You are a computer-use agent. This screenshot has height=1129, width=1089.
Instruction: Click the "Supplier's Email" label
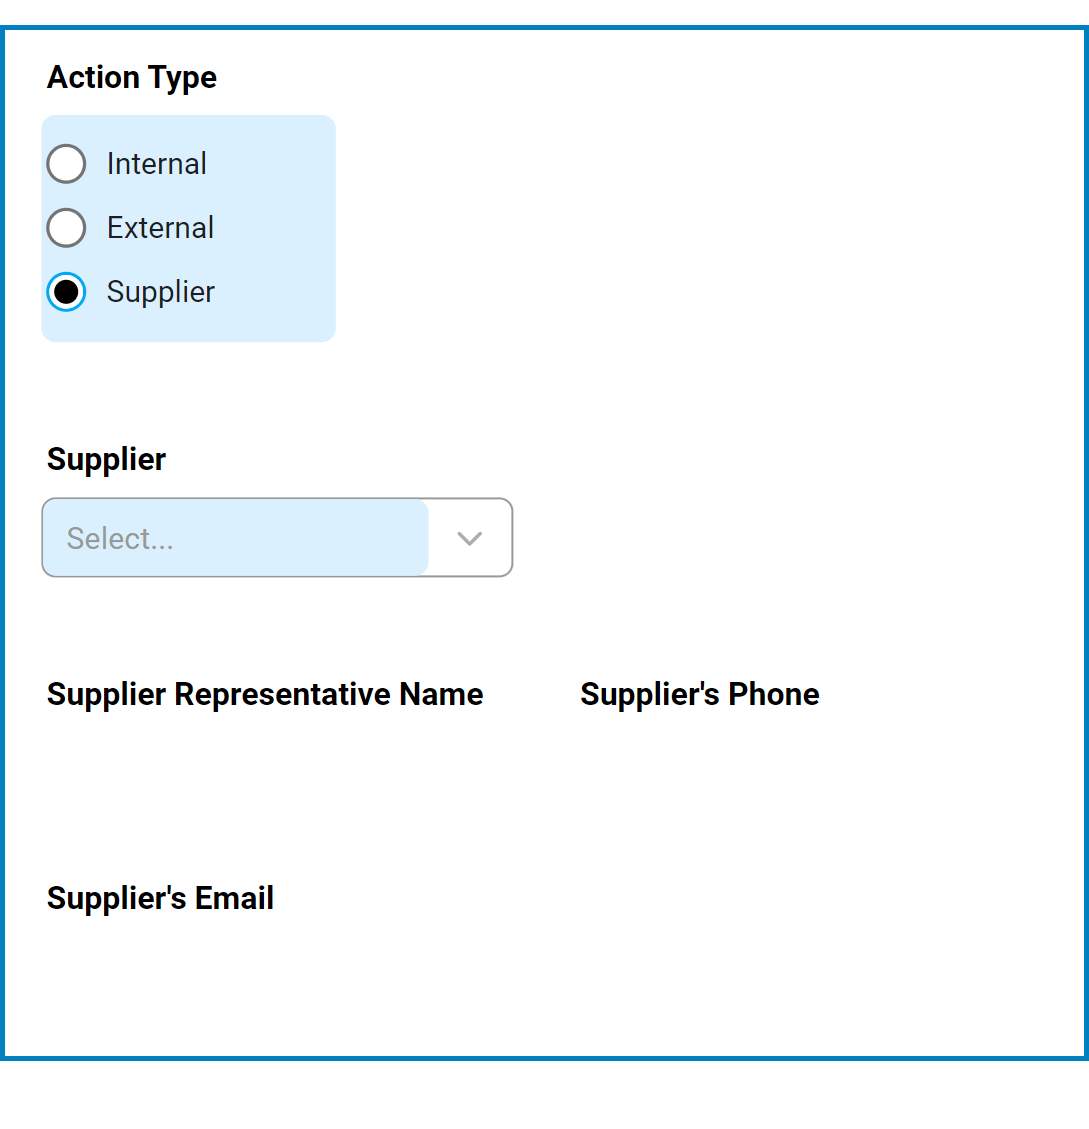160,898
